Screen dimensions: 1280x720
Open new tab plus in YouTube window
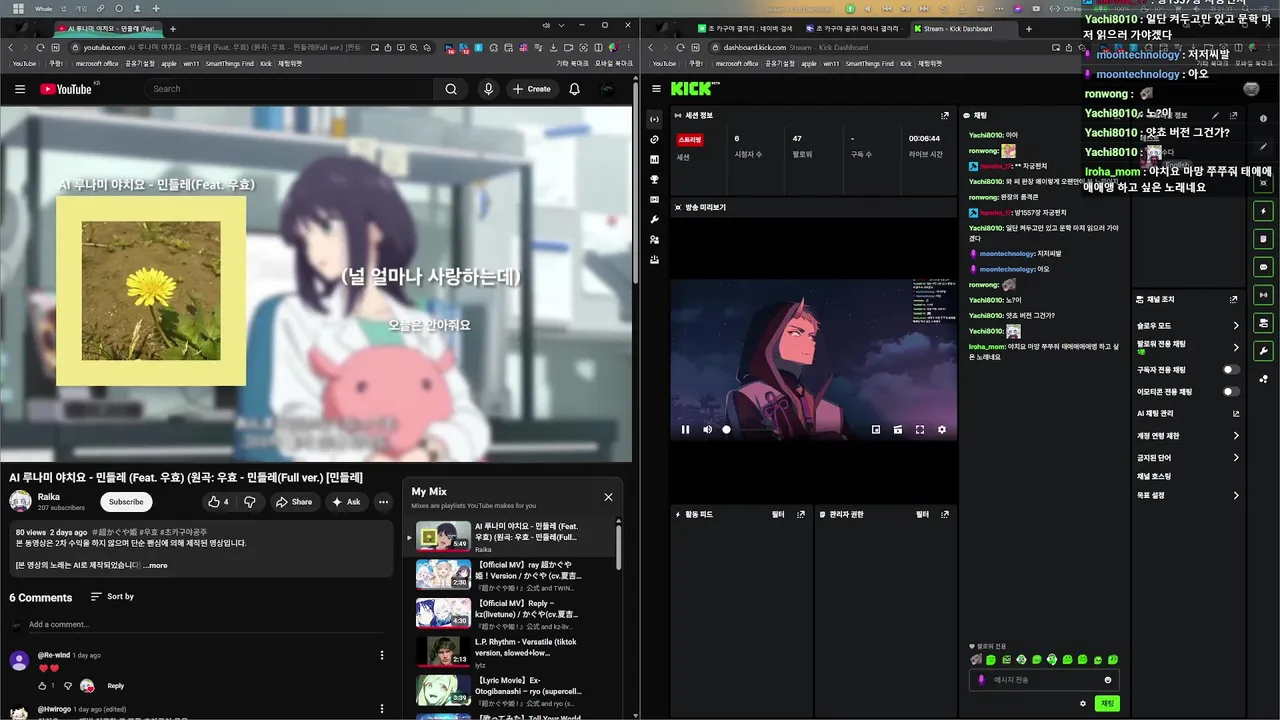coord(173,29)
